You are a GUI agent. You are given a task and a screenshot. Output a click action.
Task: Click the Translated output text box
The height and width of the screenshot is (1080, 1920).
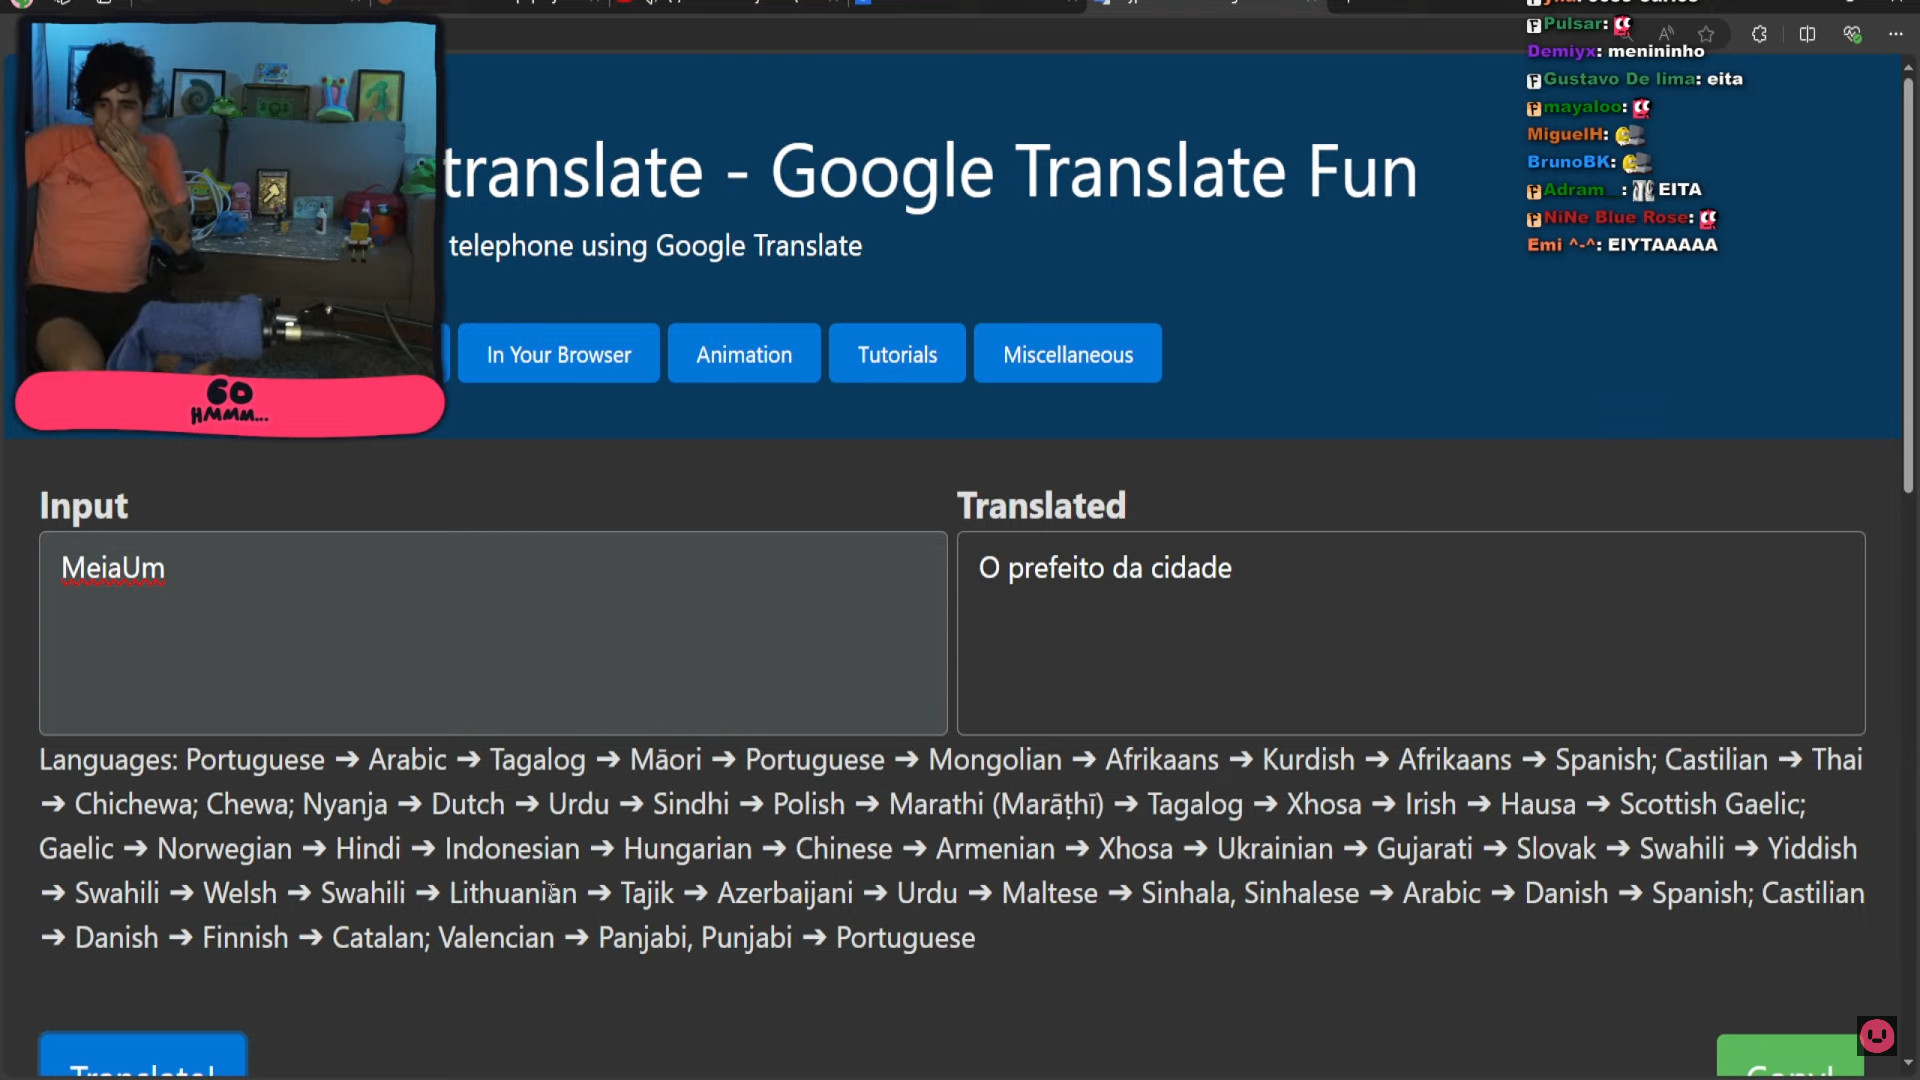1411,633
